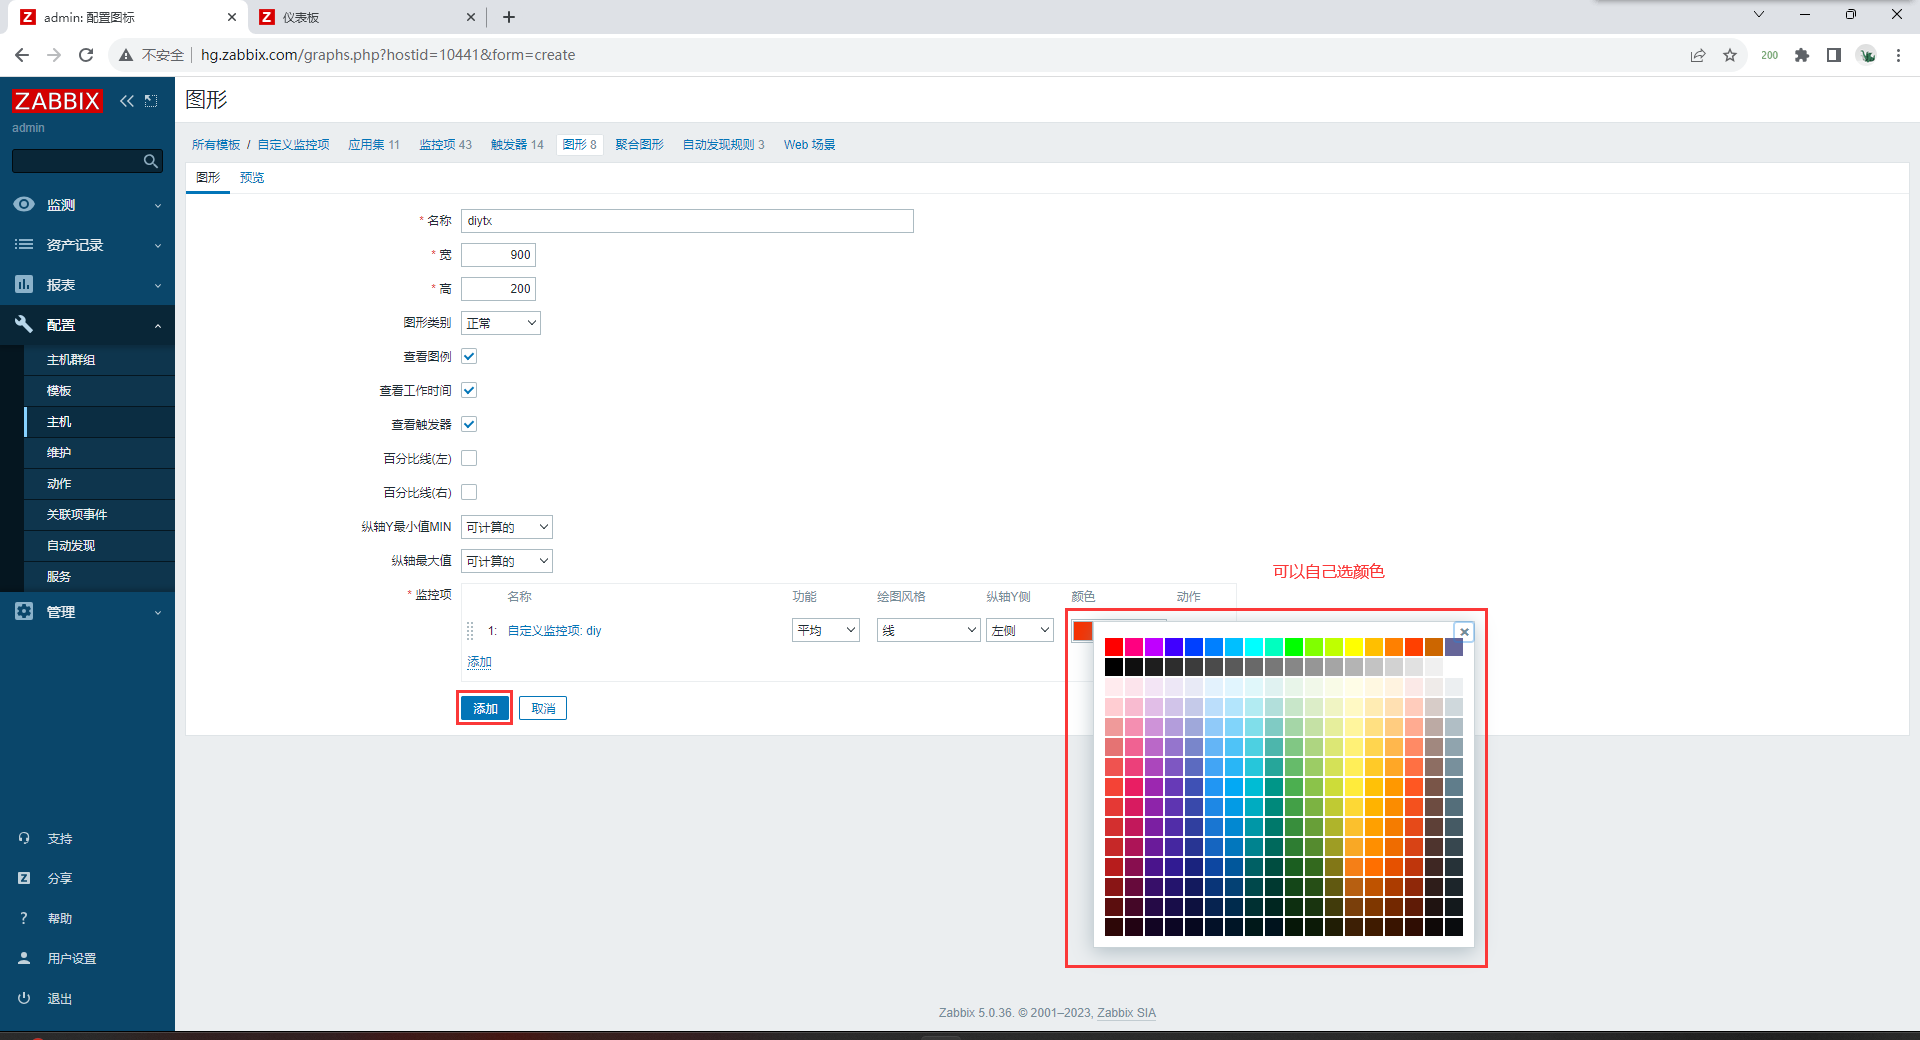Click the sidebar search magnifier icon
This screenshot has width=1920, height=1040.
point(151,161)
